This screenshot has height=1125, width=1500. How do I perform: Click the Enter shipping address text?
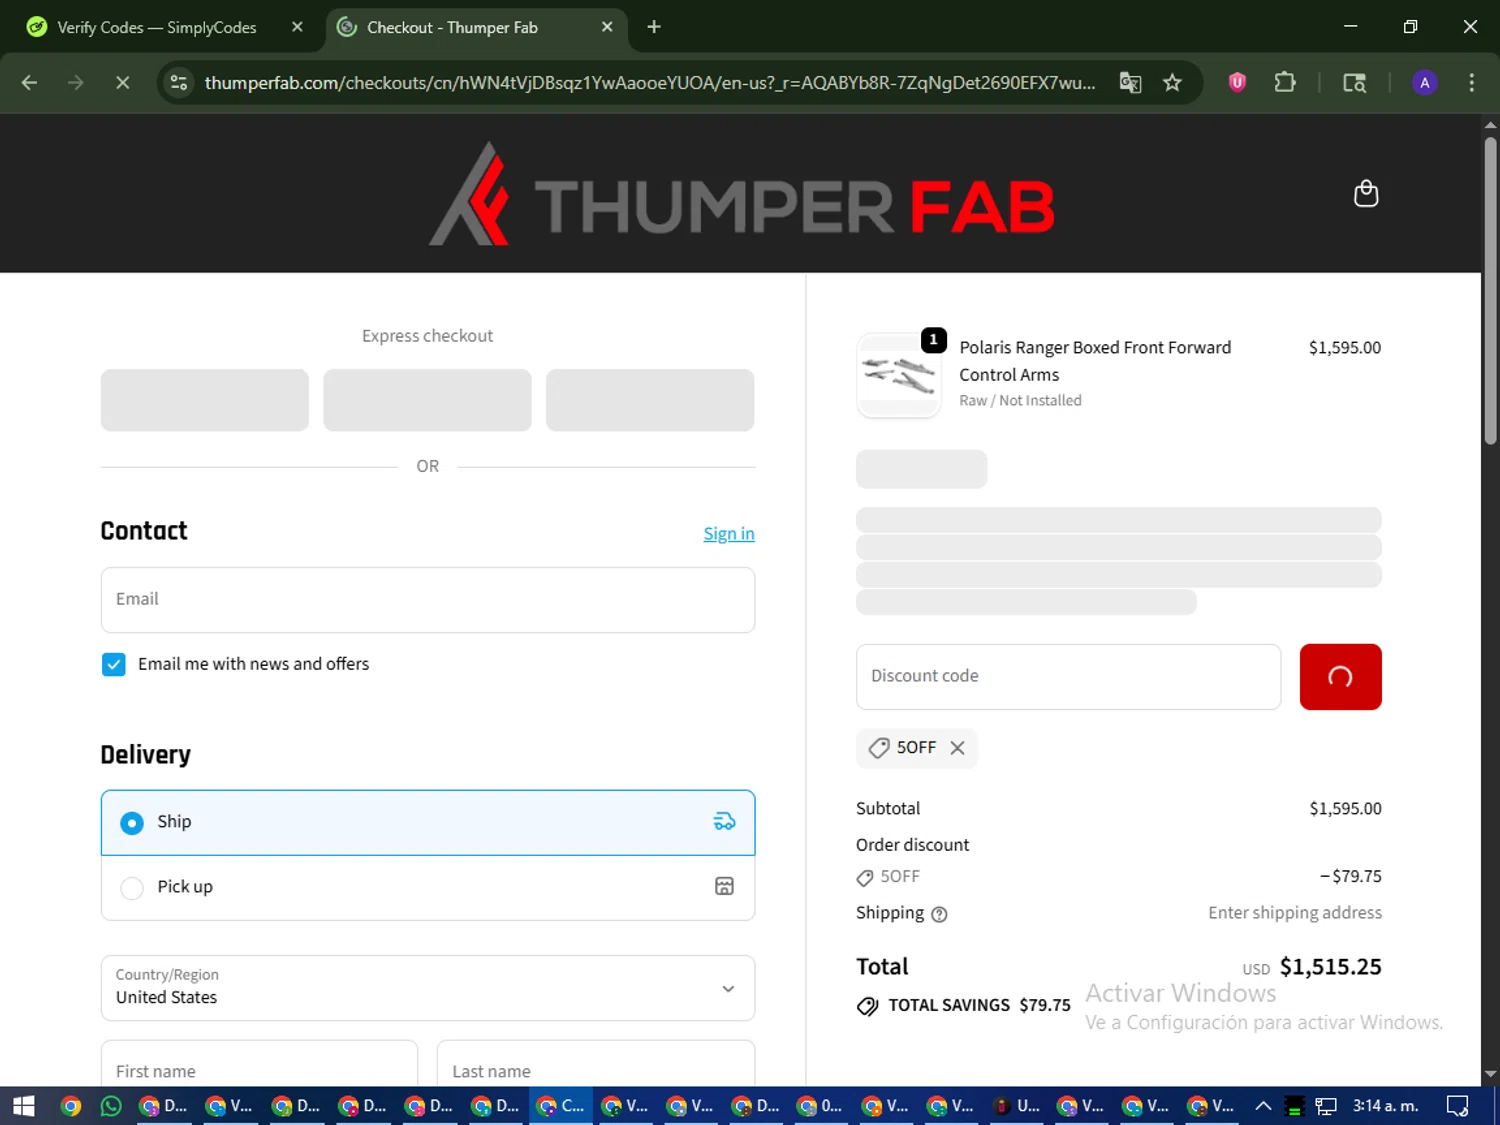coord(1295,913)
